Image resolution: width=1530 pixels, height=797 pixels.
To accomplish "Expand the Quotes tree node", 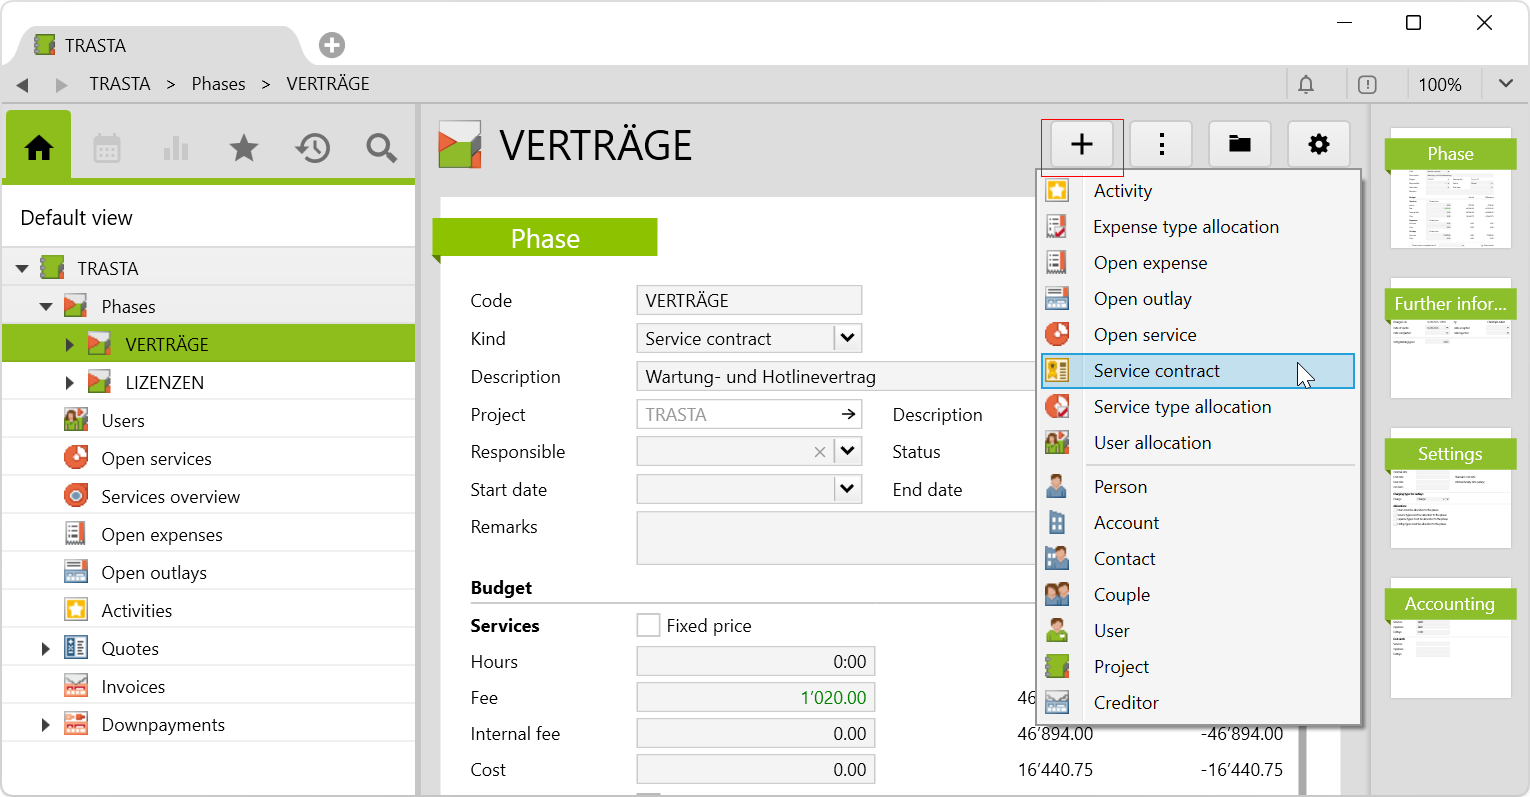I will pyautogui.click(x=45, y=649).
